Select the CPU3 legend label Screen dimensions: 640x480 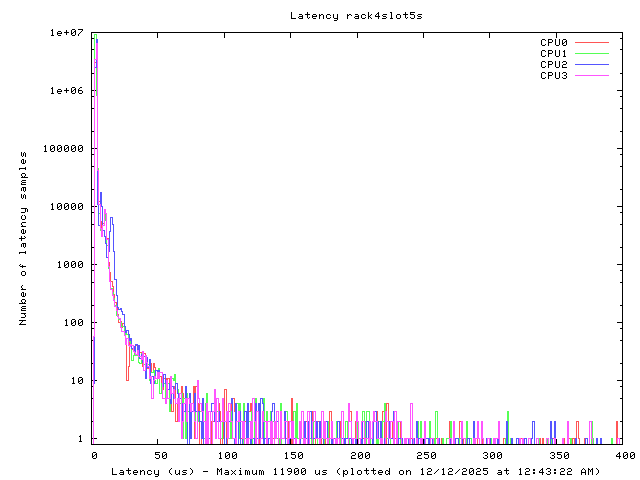(x=553, y=76)
